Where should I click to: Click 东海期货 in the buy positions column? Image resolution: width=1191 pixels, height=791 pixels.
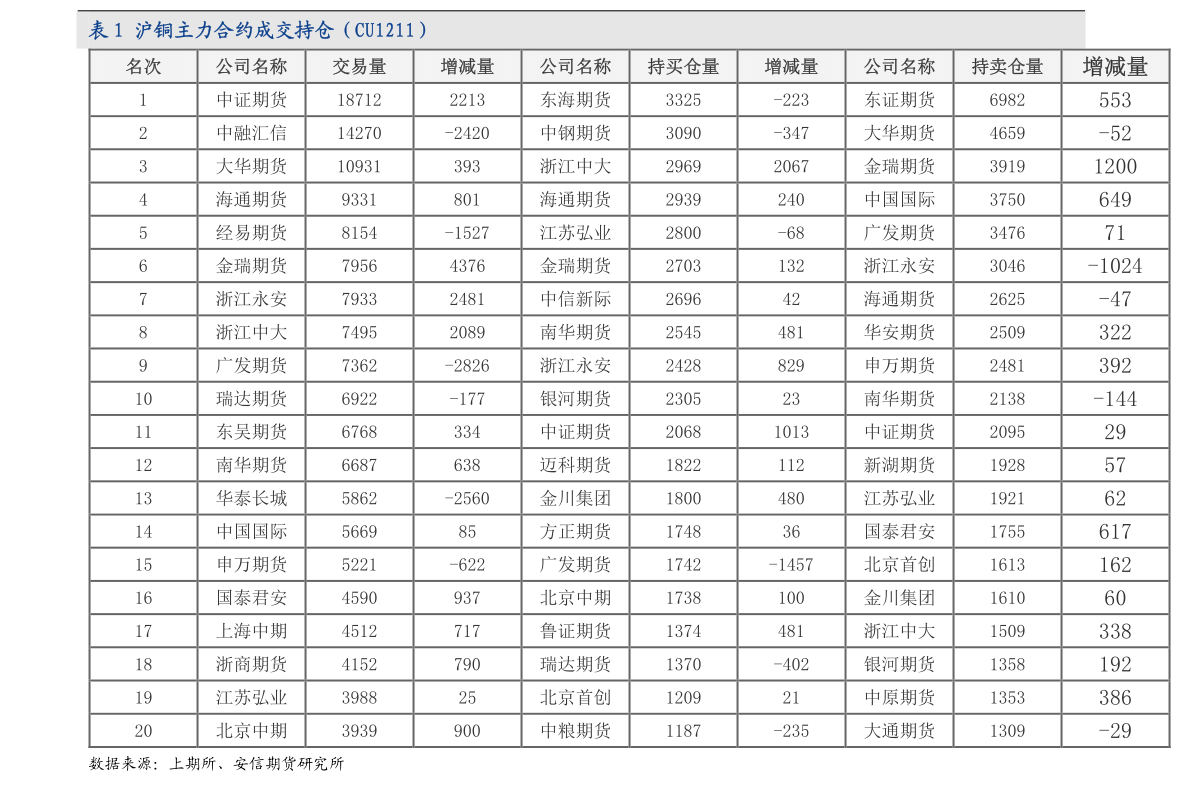575,100
